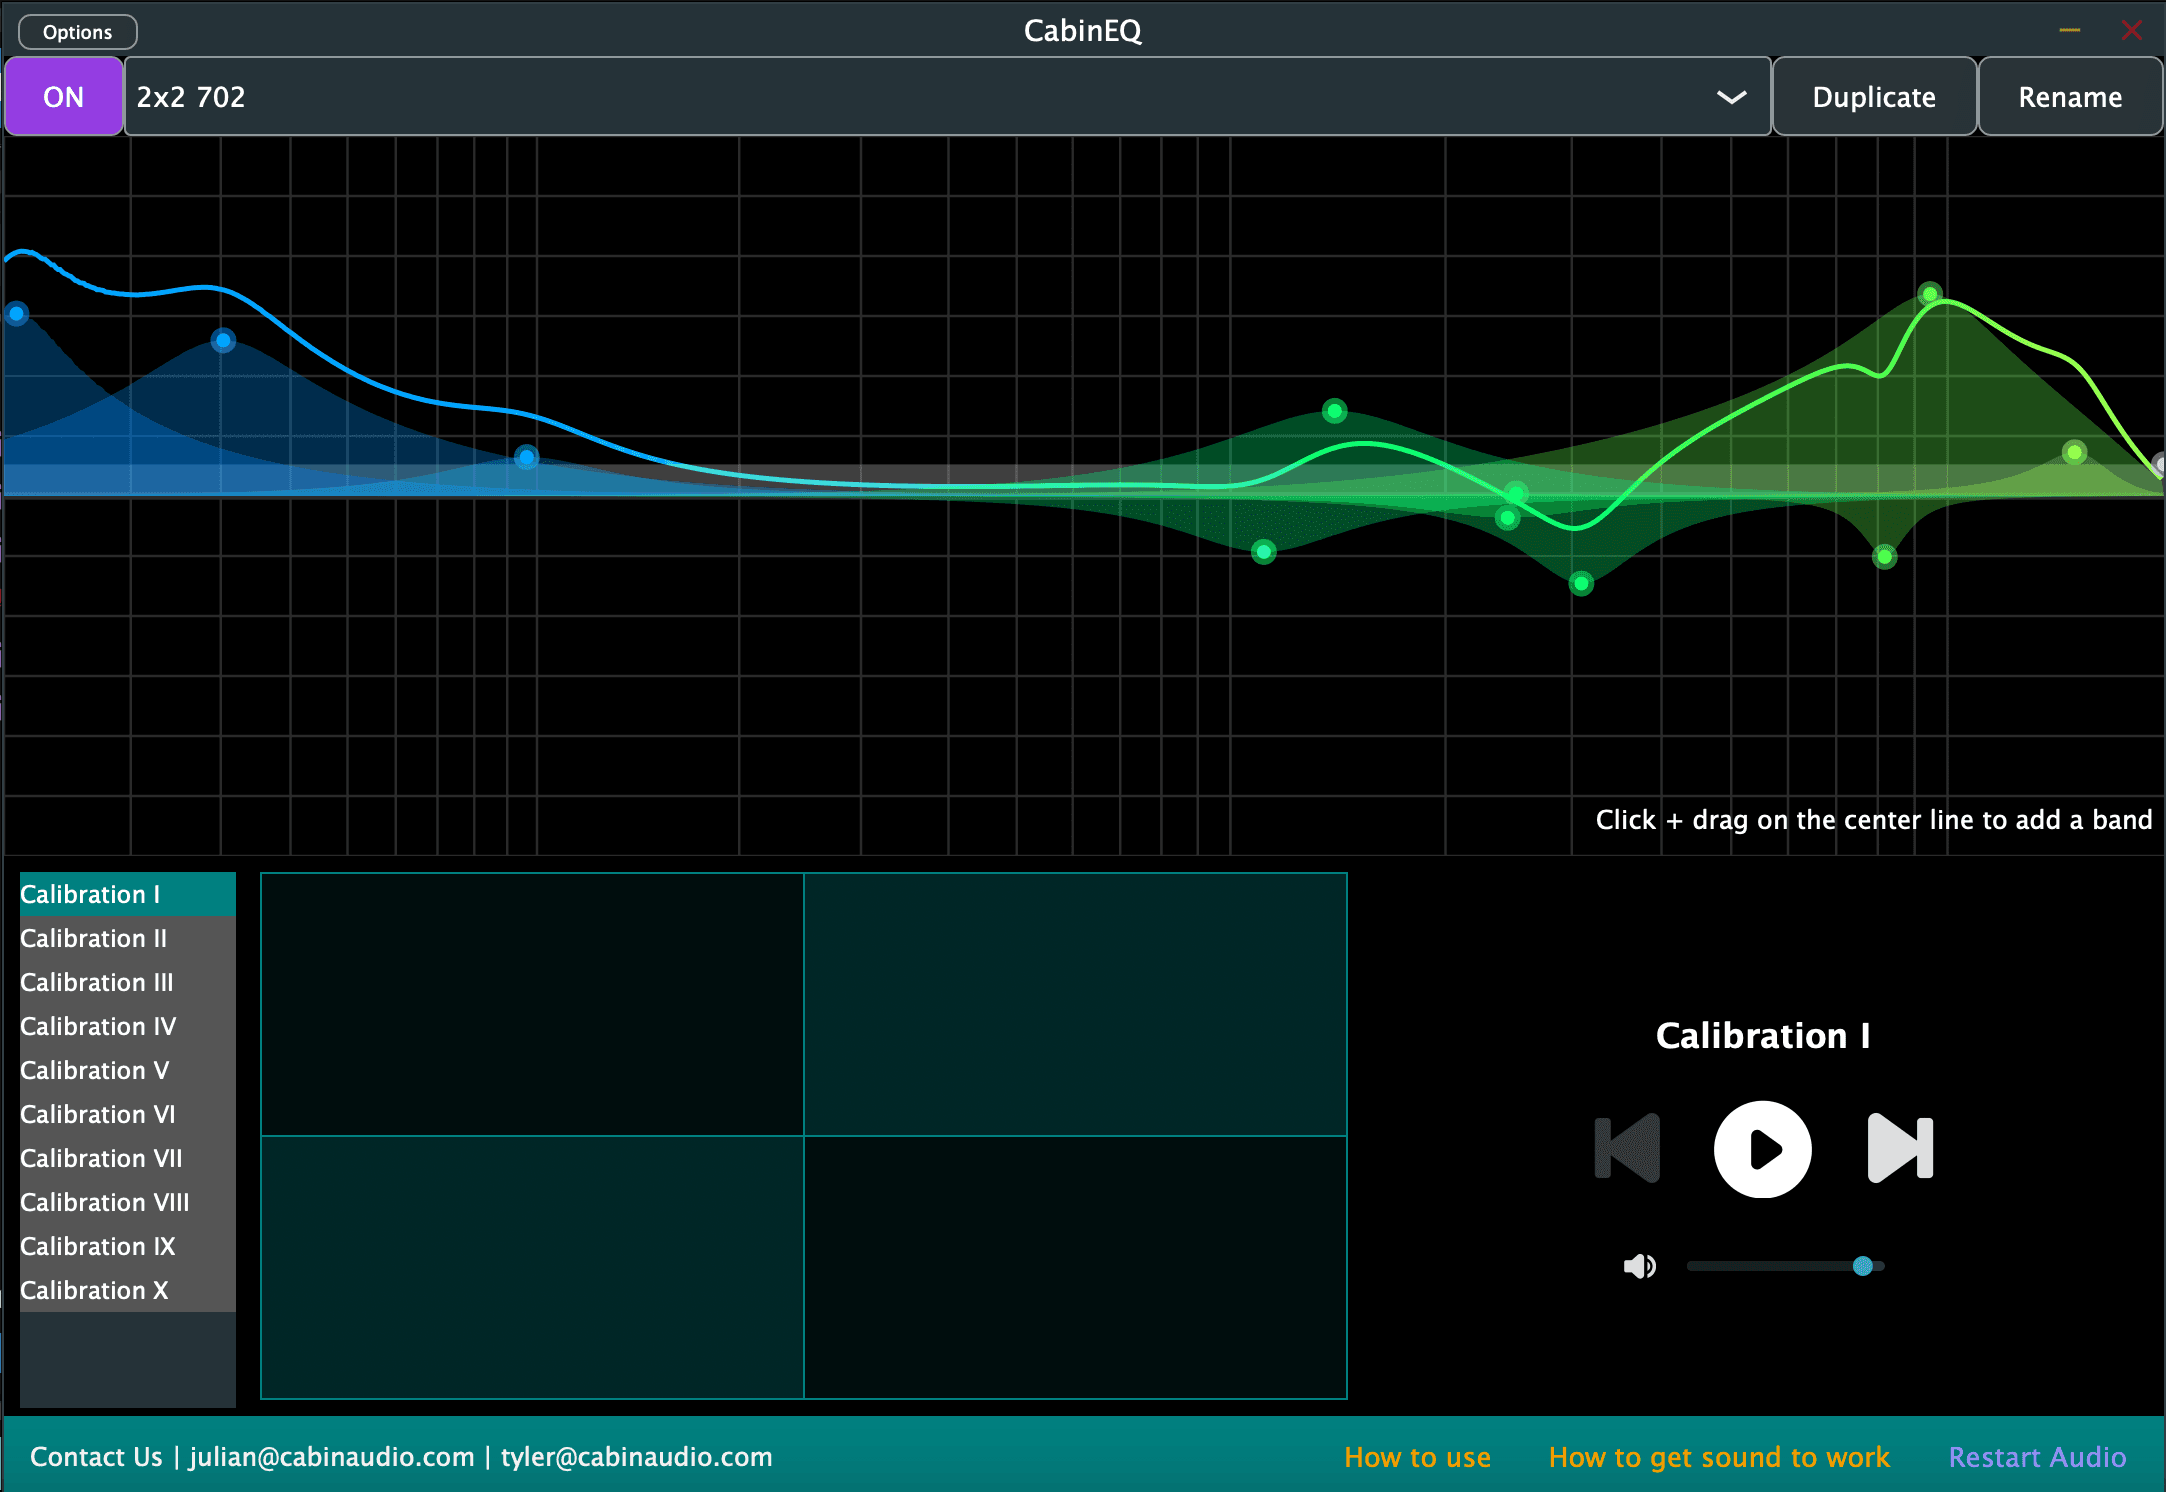Select the lowest green EQ dip node
Viewport: 2166px width, 1492px height.
tap(1581, 583)
